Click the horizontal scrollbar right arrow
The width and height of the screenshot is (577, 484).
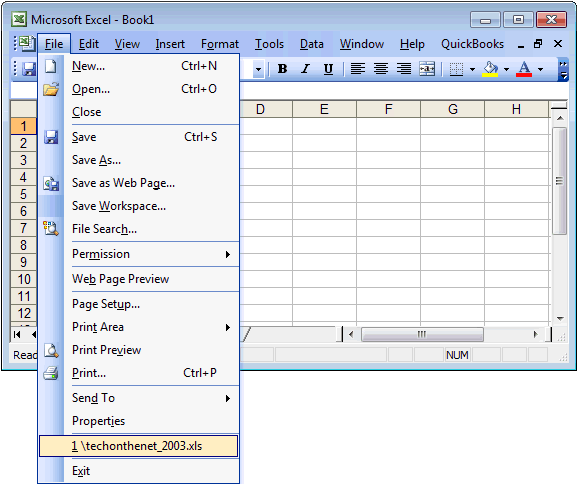pos(536,334)
